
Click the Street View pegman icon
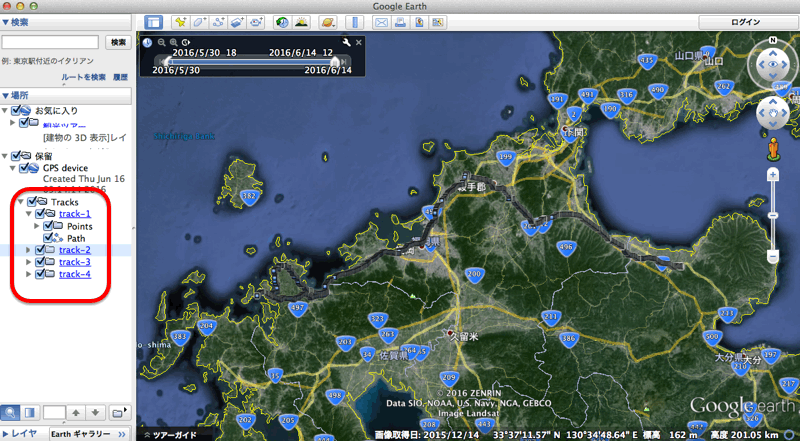(x=773, y=148)
